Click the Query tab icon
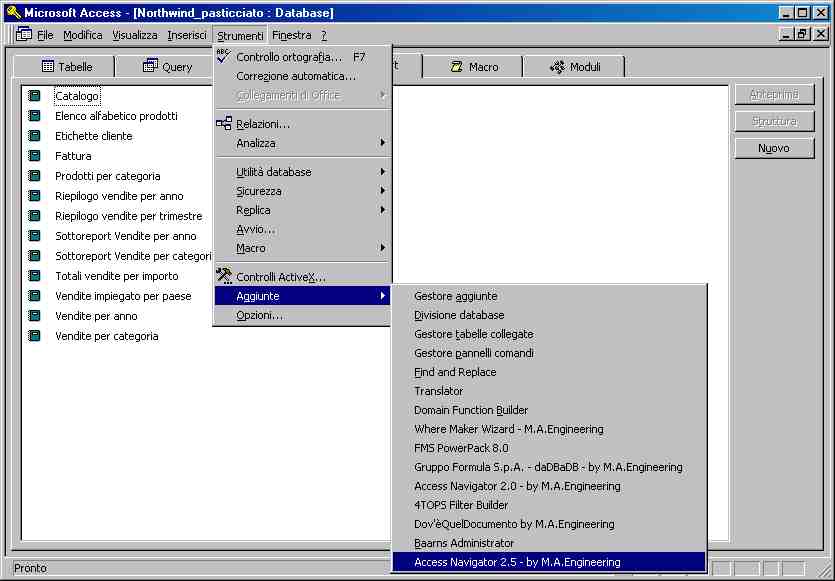 pyautogui.click(x=151, y=67)
